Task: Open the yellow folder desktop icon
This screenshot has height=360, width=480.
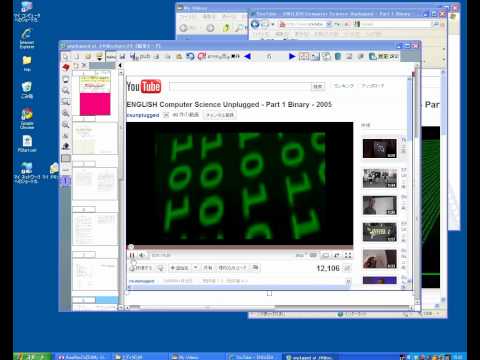Action: click(x=27, y=63)
